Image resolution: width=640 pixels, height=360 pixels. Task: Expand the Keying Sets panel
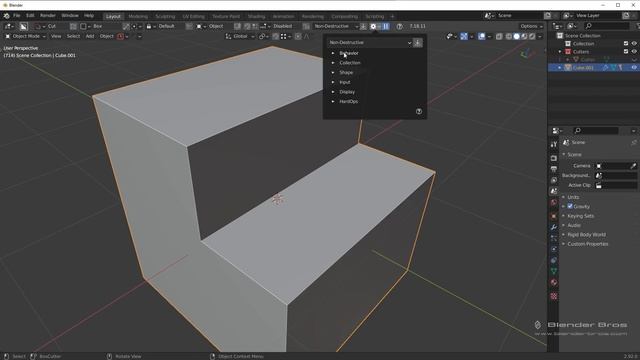(580, 216)
